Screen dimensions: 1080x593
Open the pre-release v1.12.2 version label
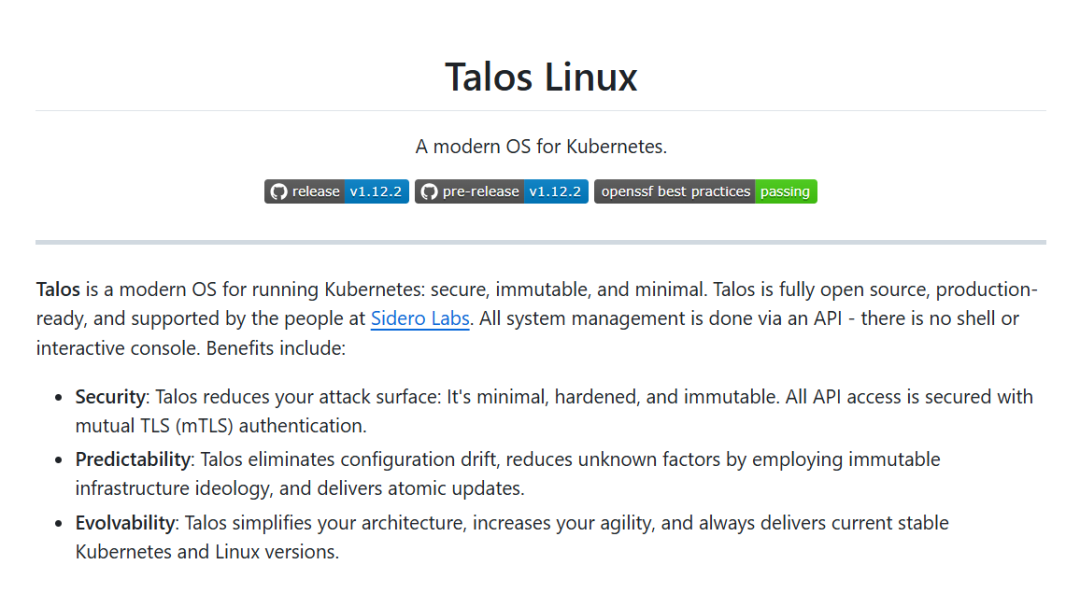tap(555, 191)
